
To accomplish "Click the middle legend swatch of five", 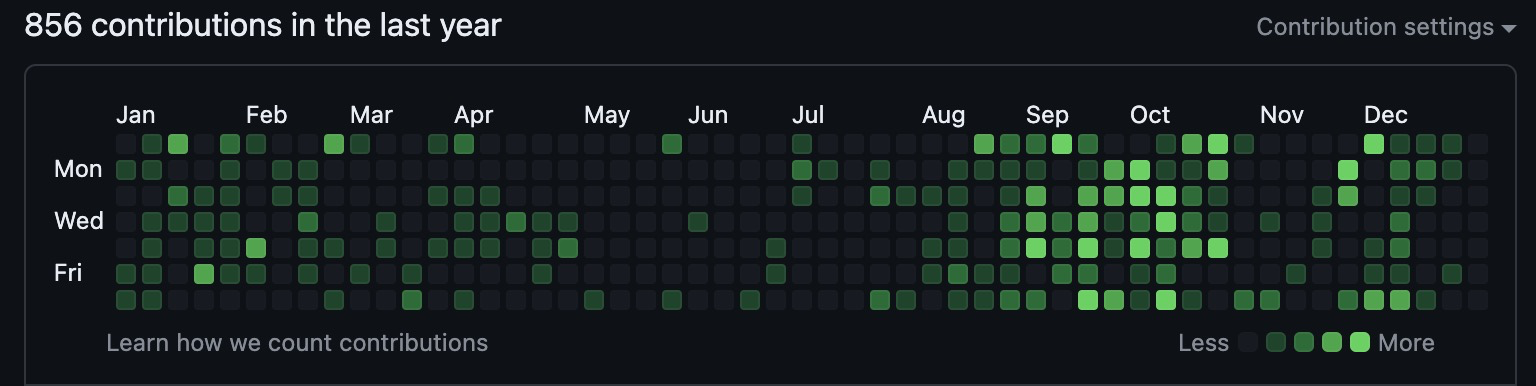I will click(1304, 343).
